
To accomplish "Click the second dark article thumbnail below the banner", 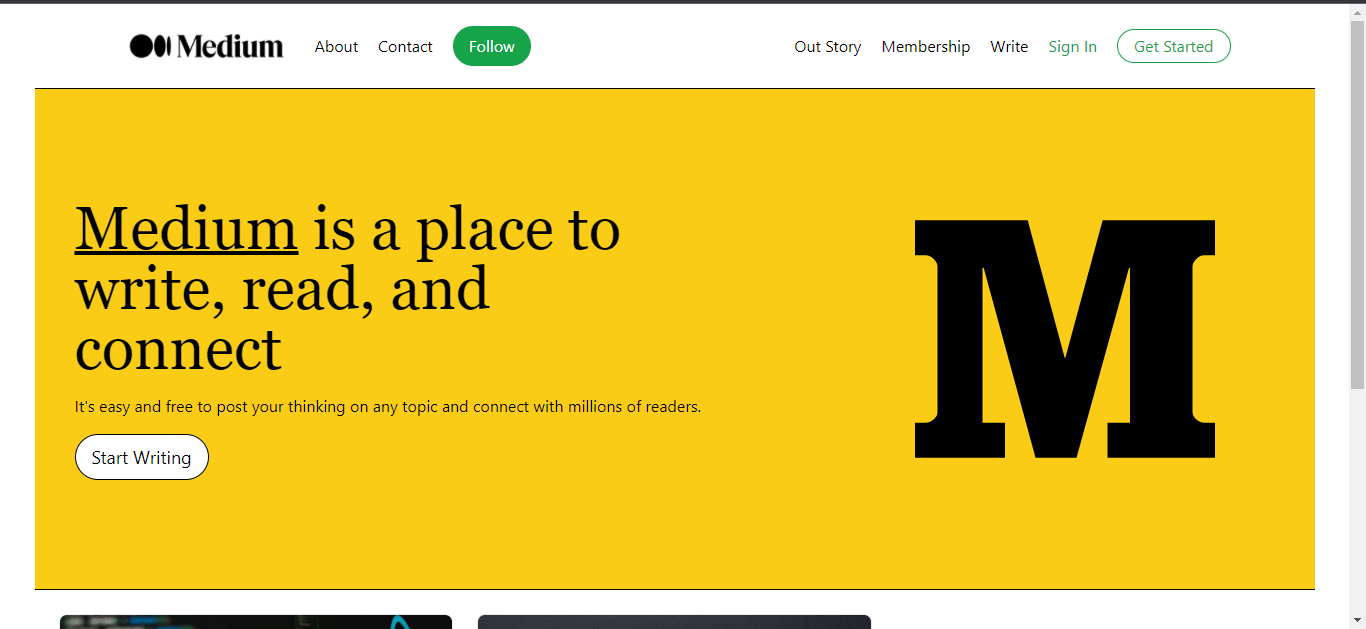I will click(674, 622).
